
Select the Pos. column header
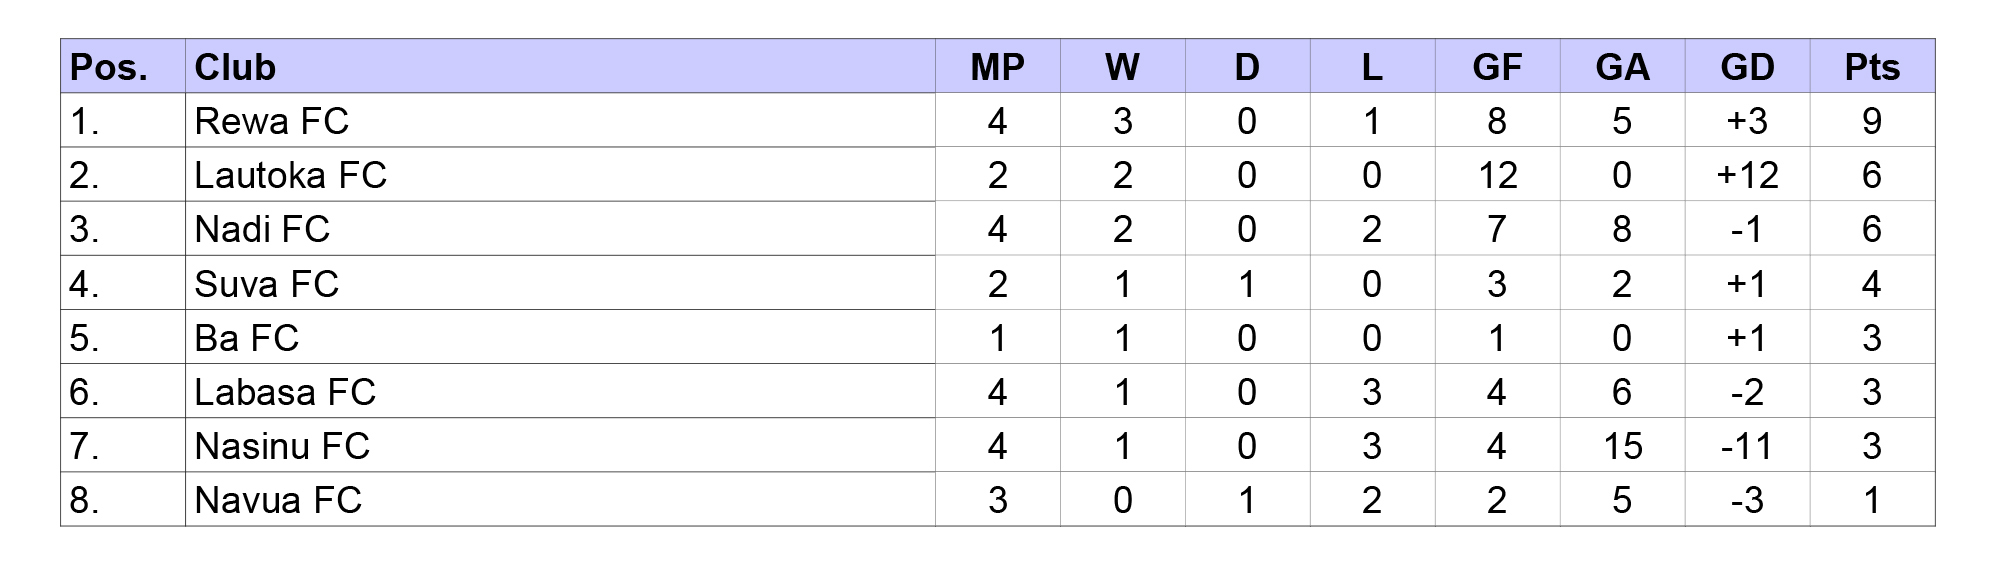tap(109, 67)
